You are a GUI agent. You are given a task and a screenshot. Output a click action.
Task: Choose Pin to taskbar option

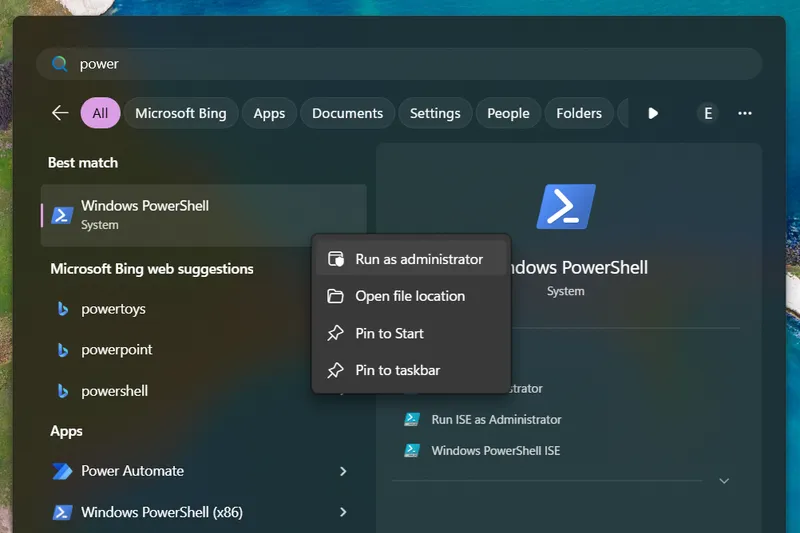[x=397, y=370]
